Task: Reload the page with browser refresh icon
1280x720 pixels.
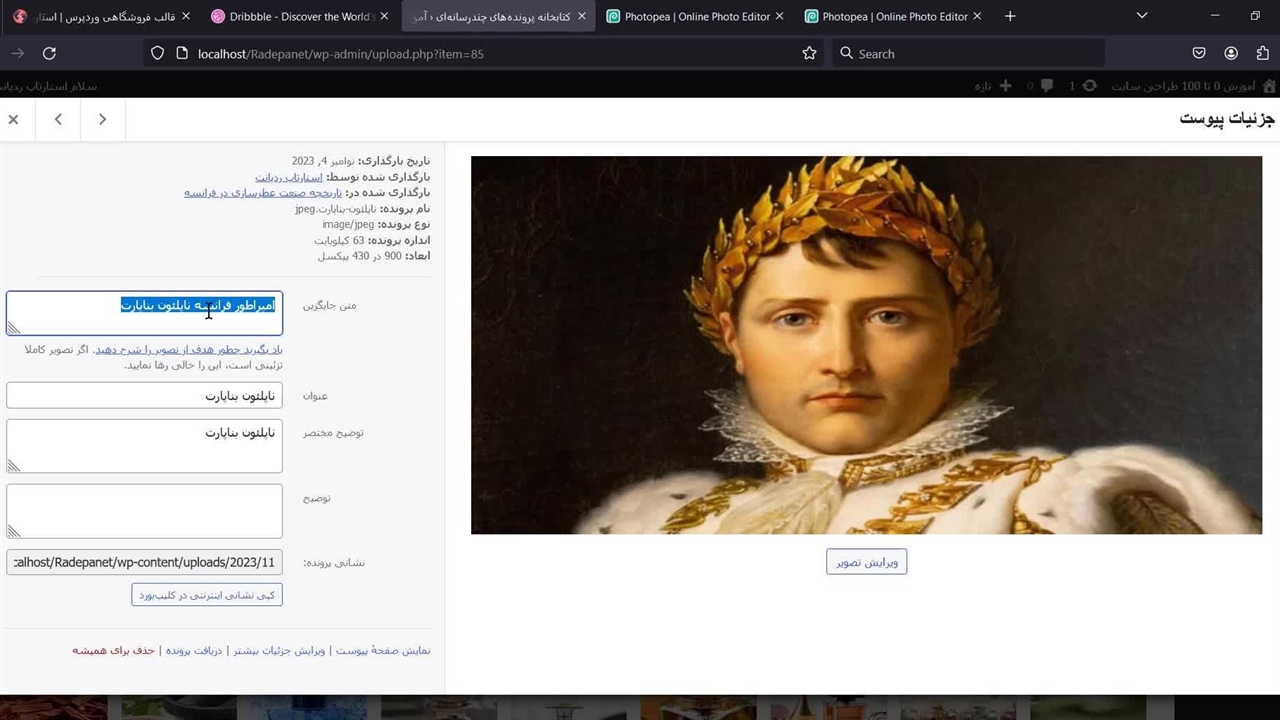Action: tap(49, 53)
